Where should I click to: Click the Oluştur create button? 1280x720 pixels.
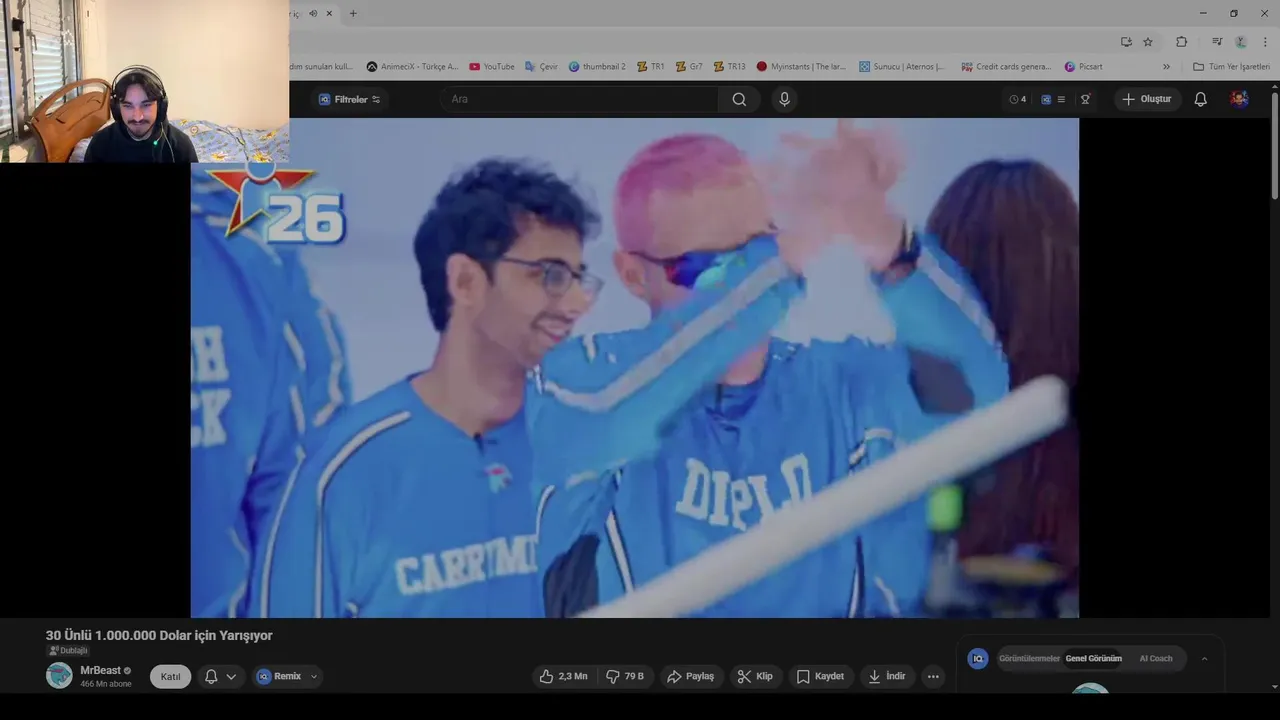1147,99
